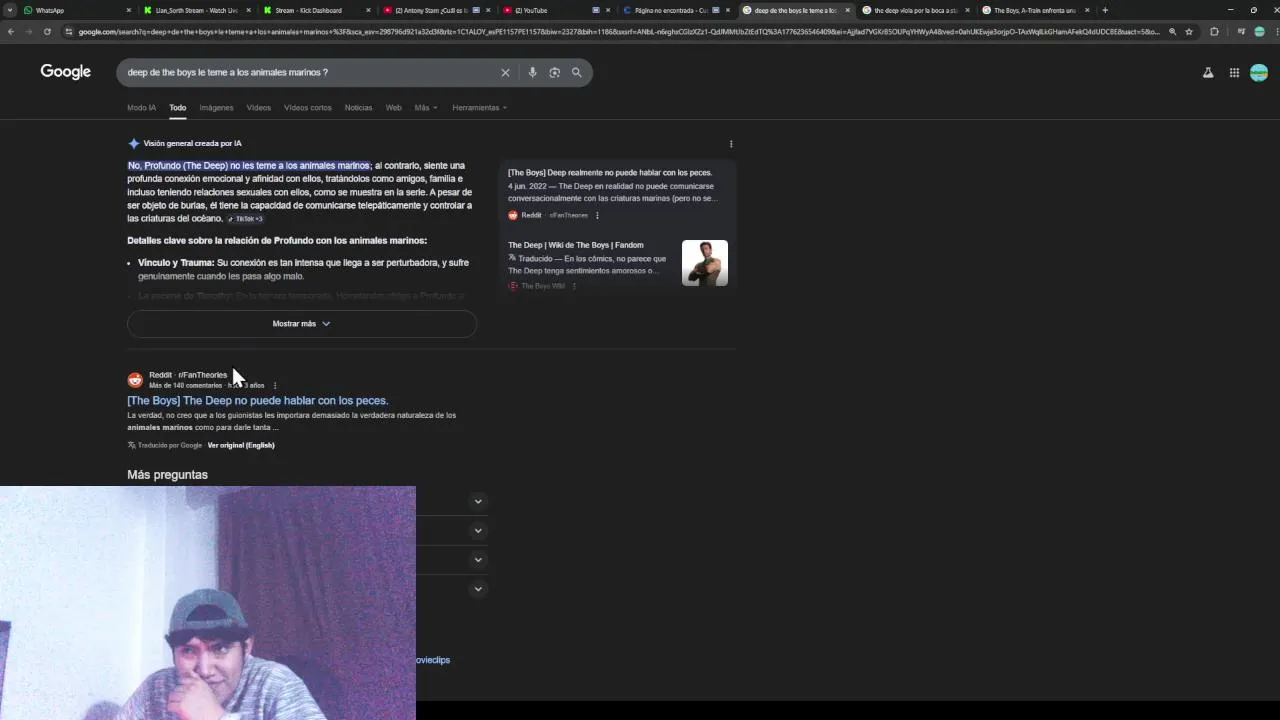
Task: Reload the page
Action: click(47, 31)
